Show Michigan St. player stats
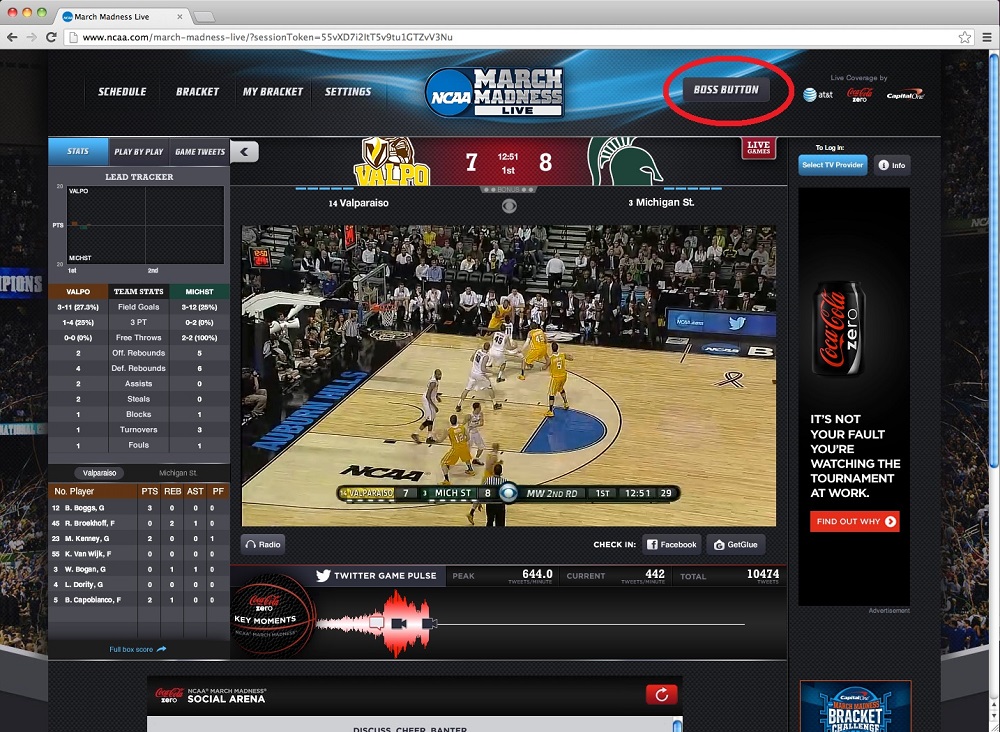The width and height of the screenshot is (1000, 732). 177,473
